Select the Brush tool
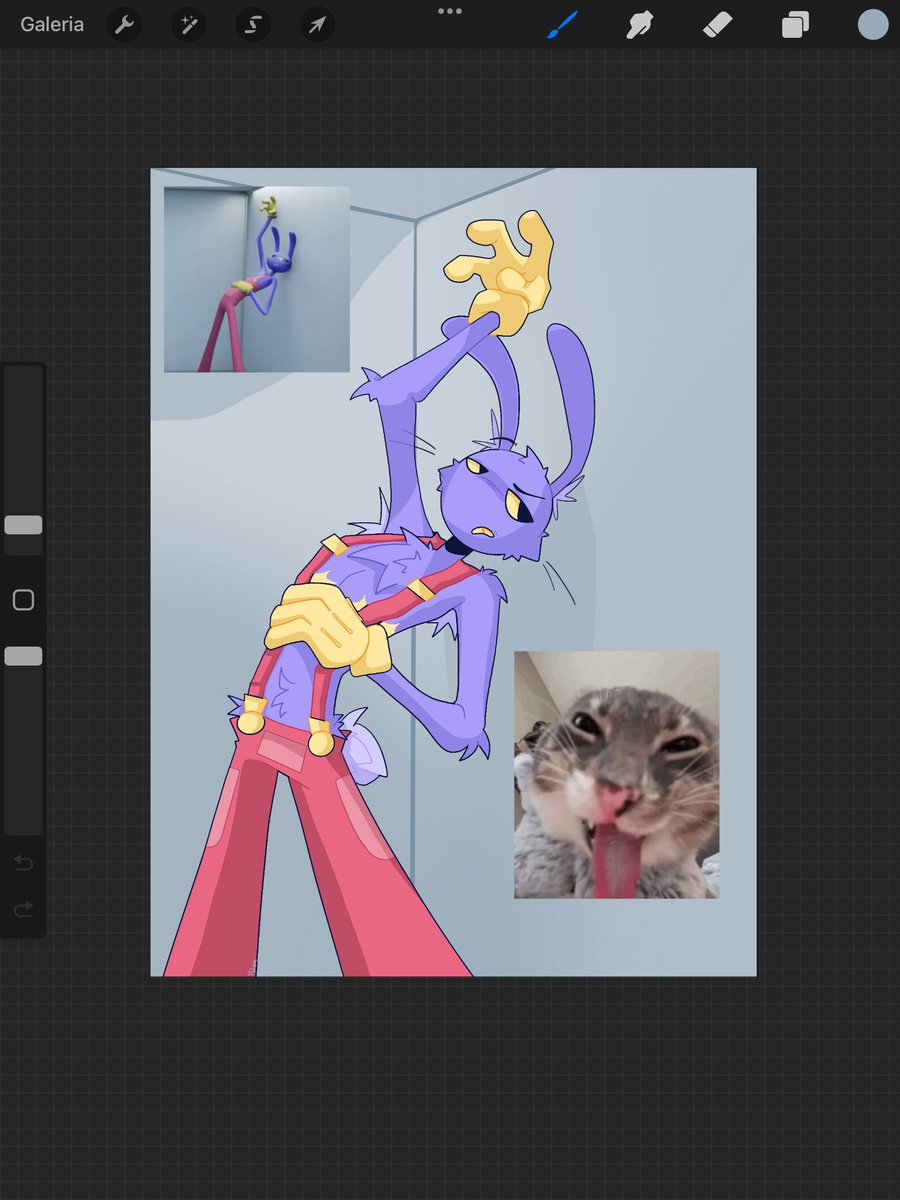This screenshot has width=900, height=1200. point(563,25)
